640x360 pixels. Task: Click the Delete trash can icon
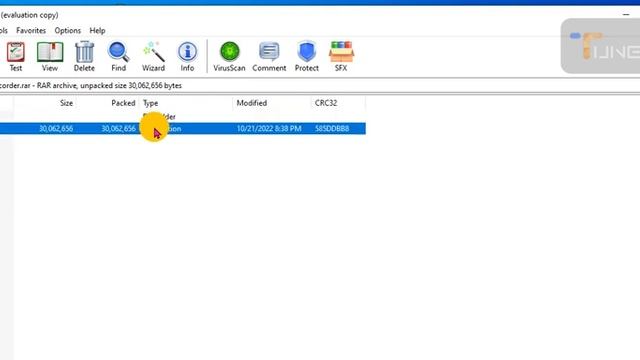pos(84,57)
